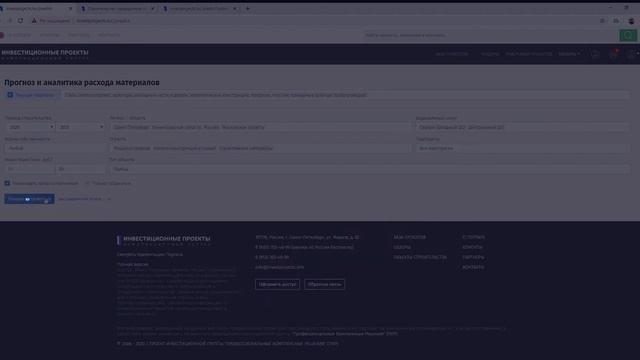Click the investment amount 'До' field
The height and width of the screenshot is (360, 640).
[81, 169]
